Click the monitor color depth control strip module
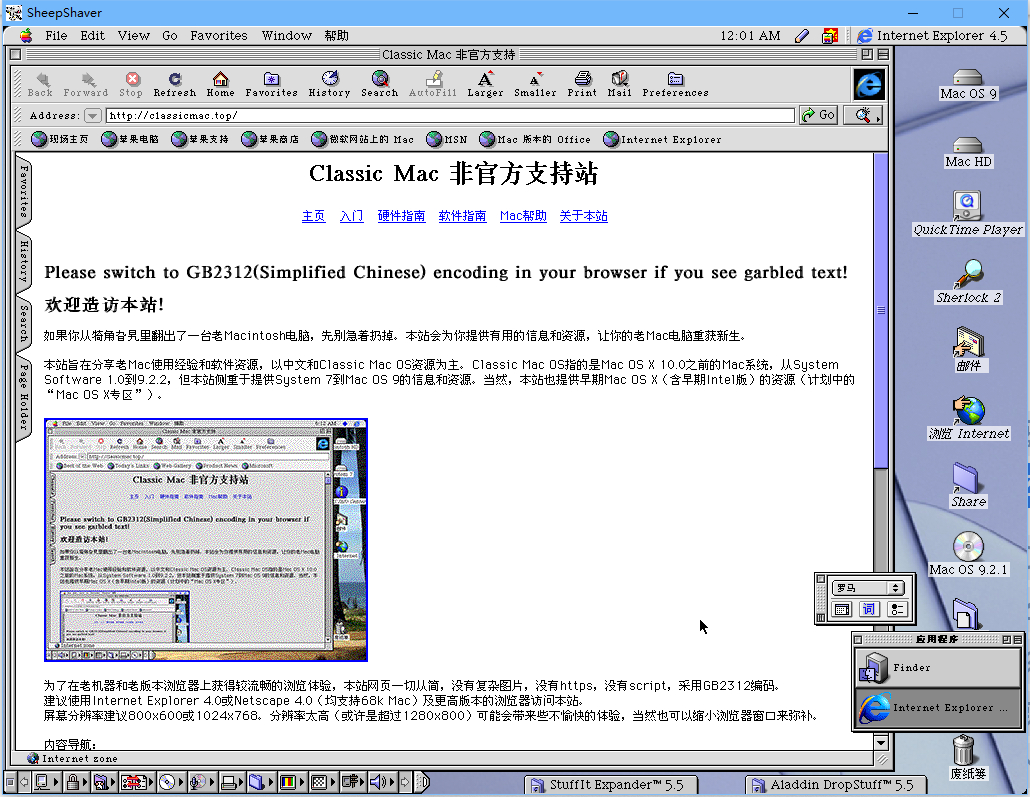Image resolution: width=1030 pixels, height=797 pixels. pos(292,782)
